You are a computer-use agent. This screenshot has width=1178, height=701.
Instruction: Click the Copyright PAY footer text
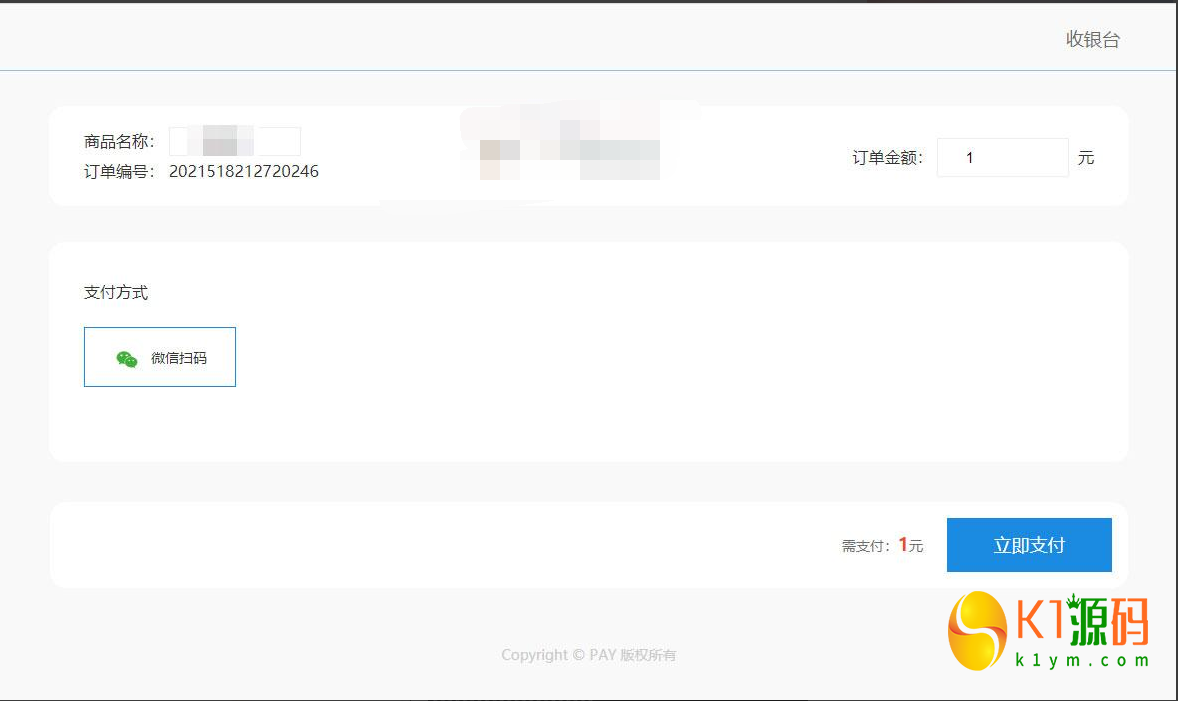(x=588, y=654)
